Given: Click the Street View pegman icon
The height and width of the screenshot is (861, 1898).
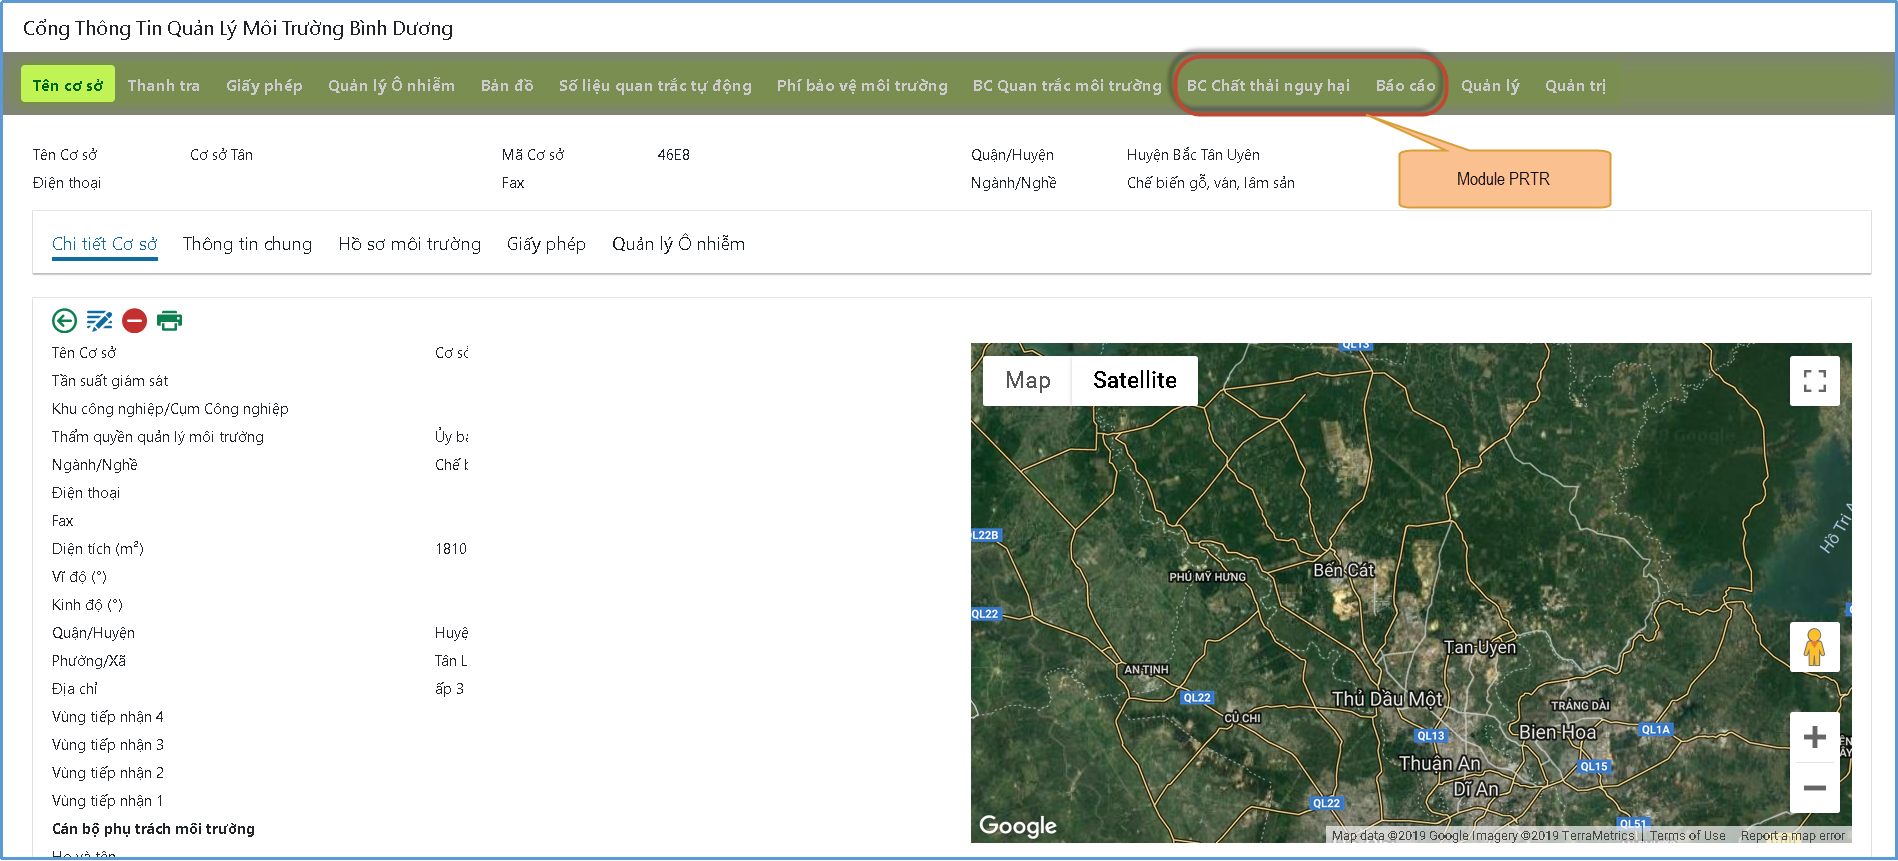Looking at the screenshot, I should (x=1814, y=647).
